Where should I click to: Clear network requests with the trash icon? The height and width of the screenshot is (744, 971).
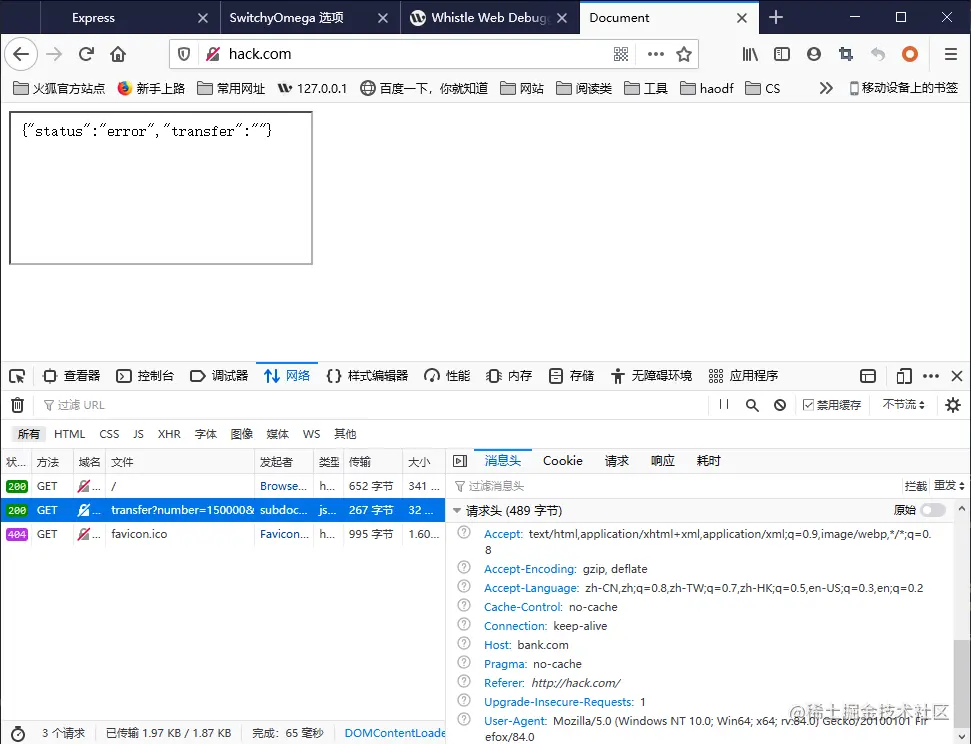(x=16, y=405)
